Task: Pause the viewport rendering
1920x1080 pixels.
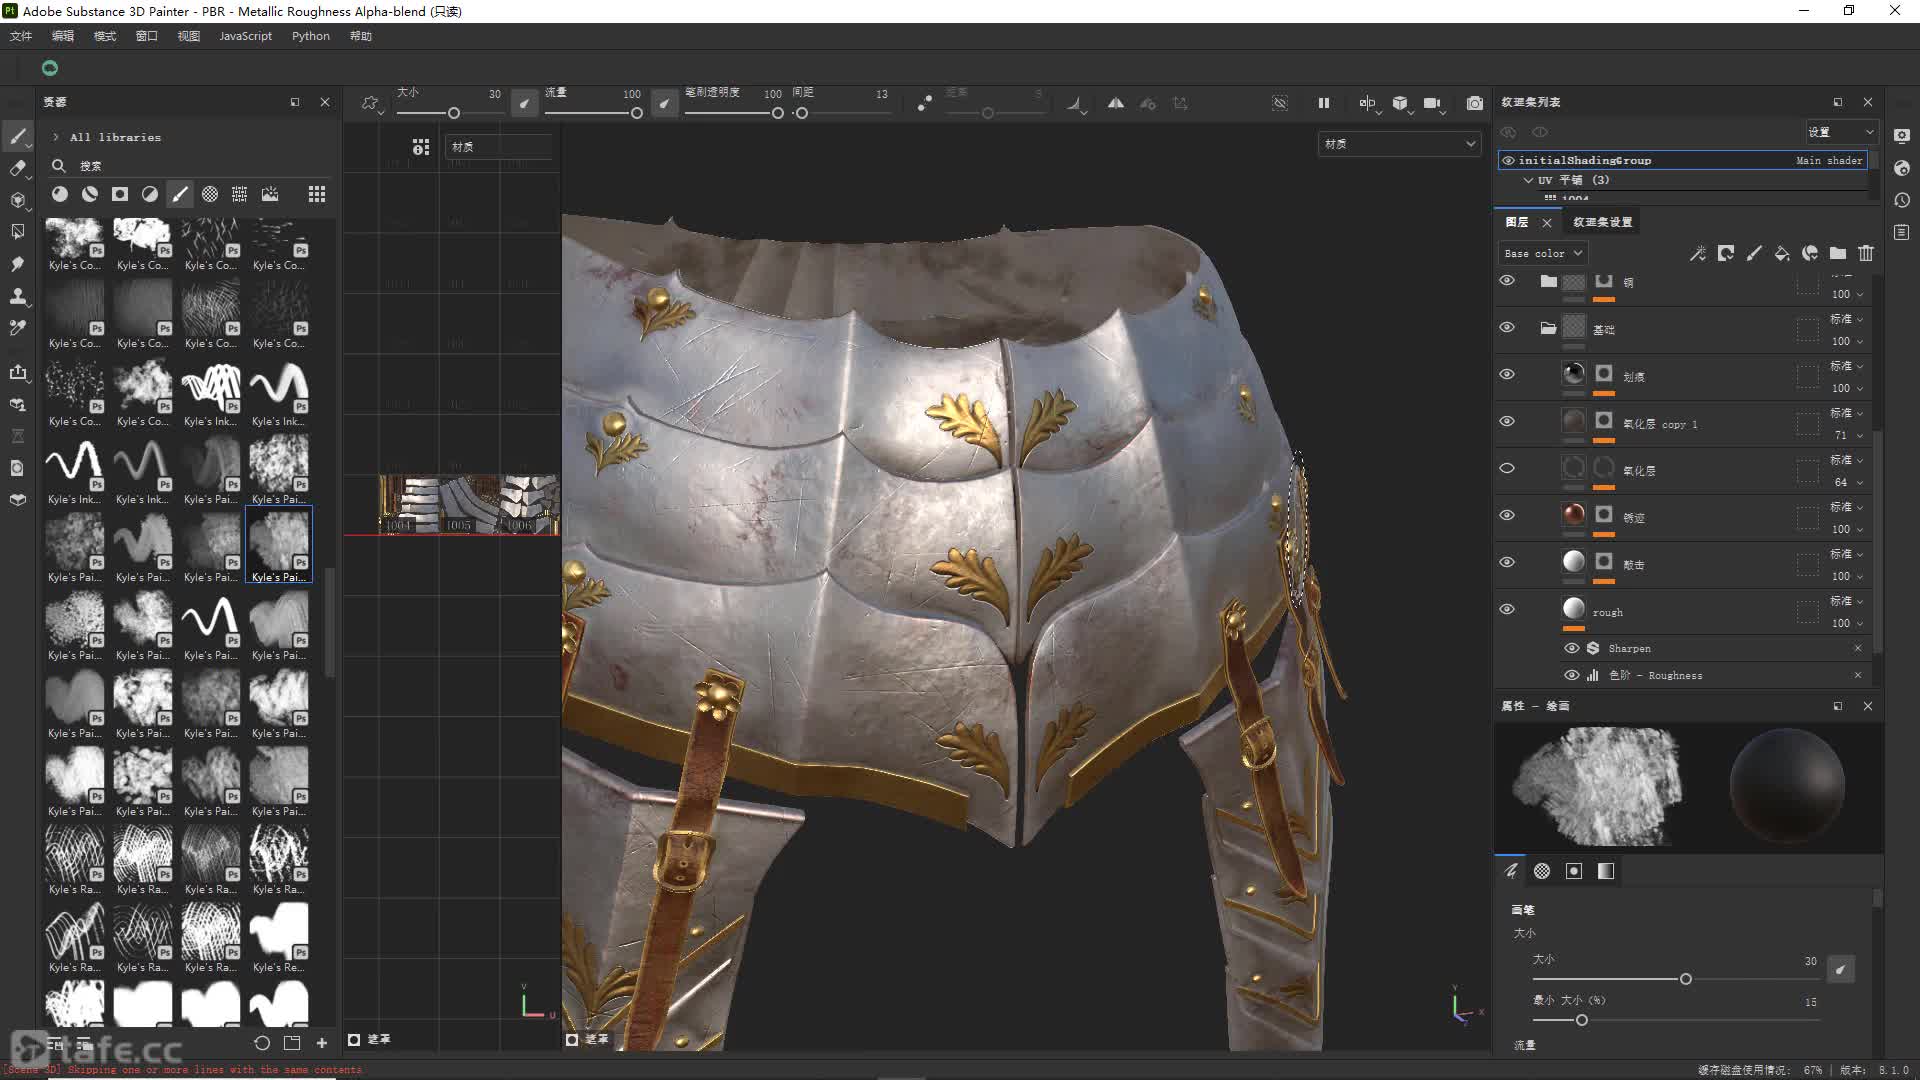Action: click(1324, 103)
